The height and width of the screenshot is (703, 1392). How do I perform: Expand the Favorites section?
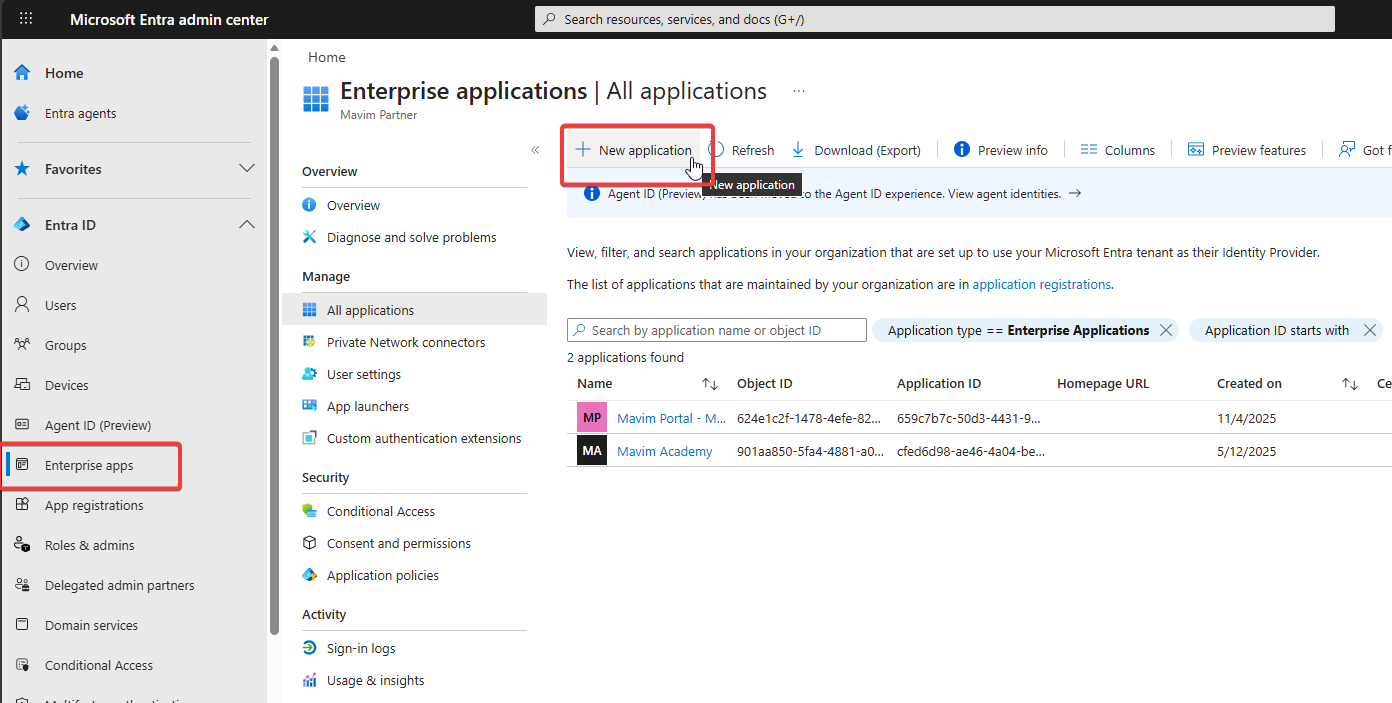[246, 169]
